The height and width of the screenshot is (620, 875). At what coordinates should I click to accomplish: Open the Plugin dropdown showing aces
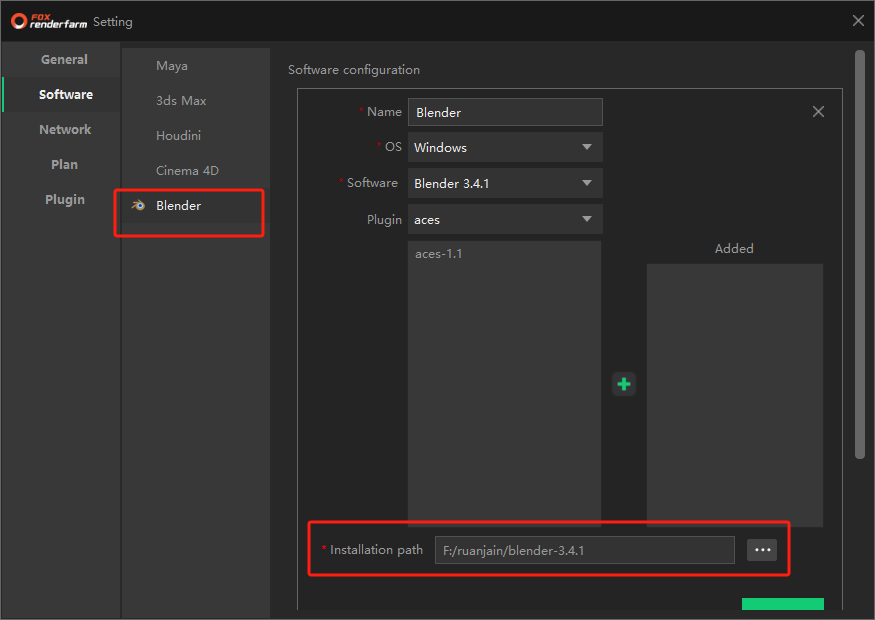coord(505,219)
